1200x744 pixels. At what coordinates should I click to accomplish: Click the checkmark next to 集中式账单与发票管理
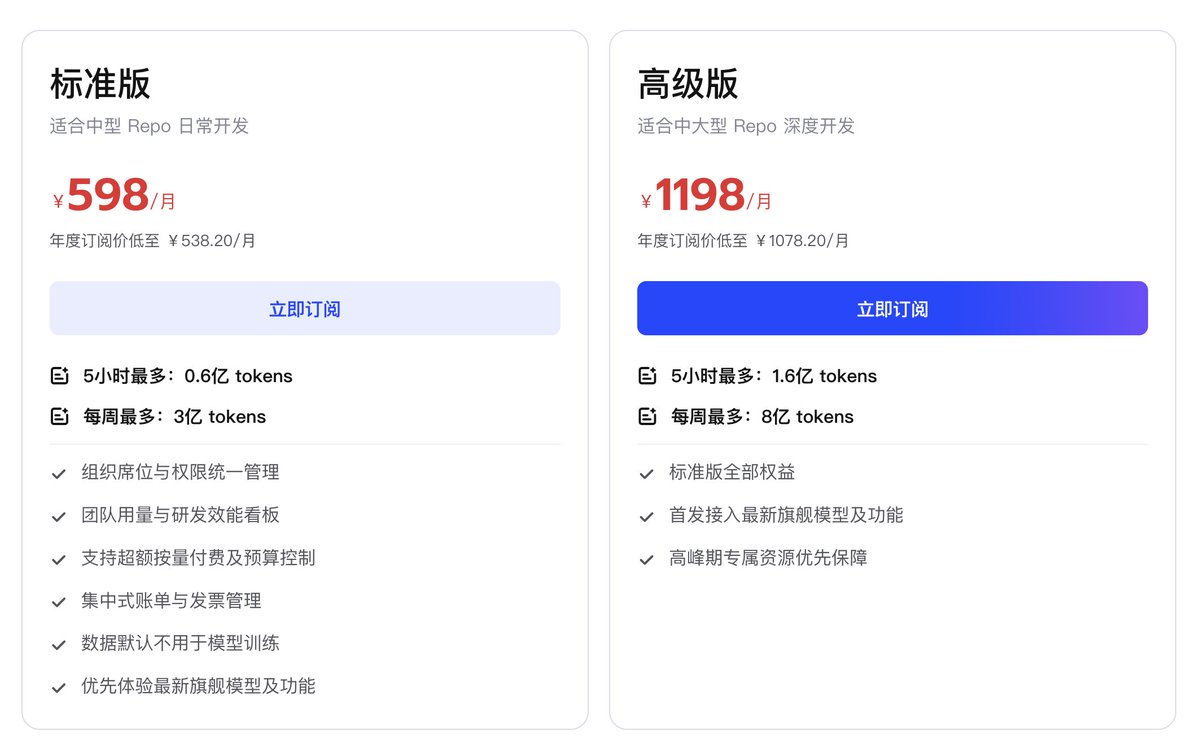pos(59,602)
